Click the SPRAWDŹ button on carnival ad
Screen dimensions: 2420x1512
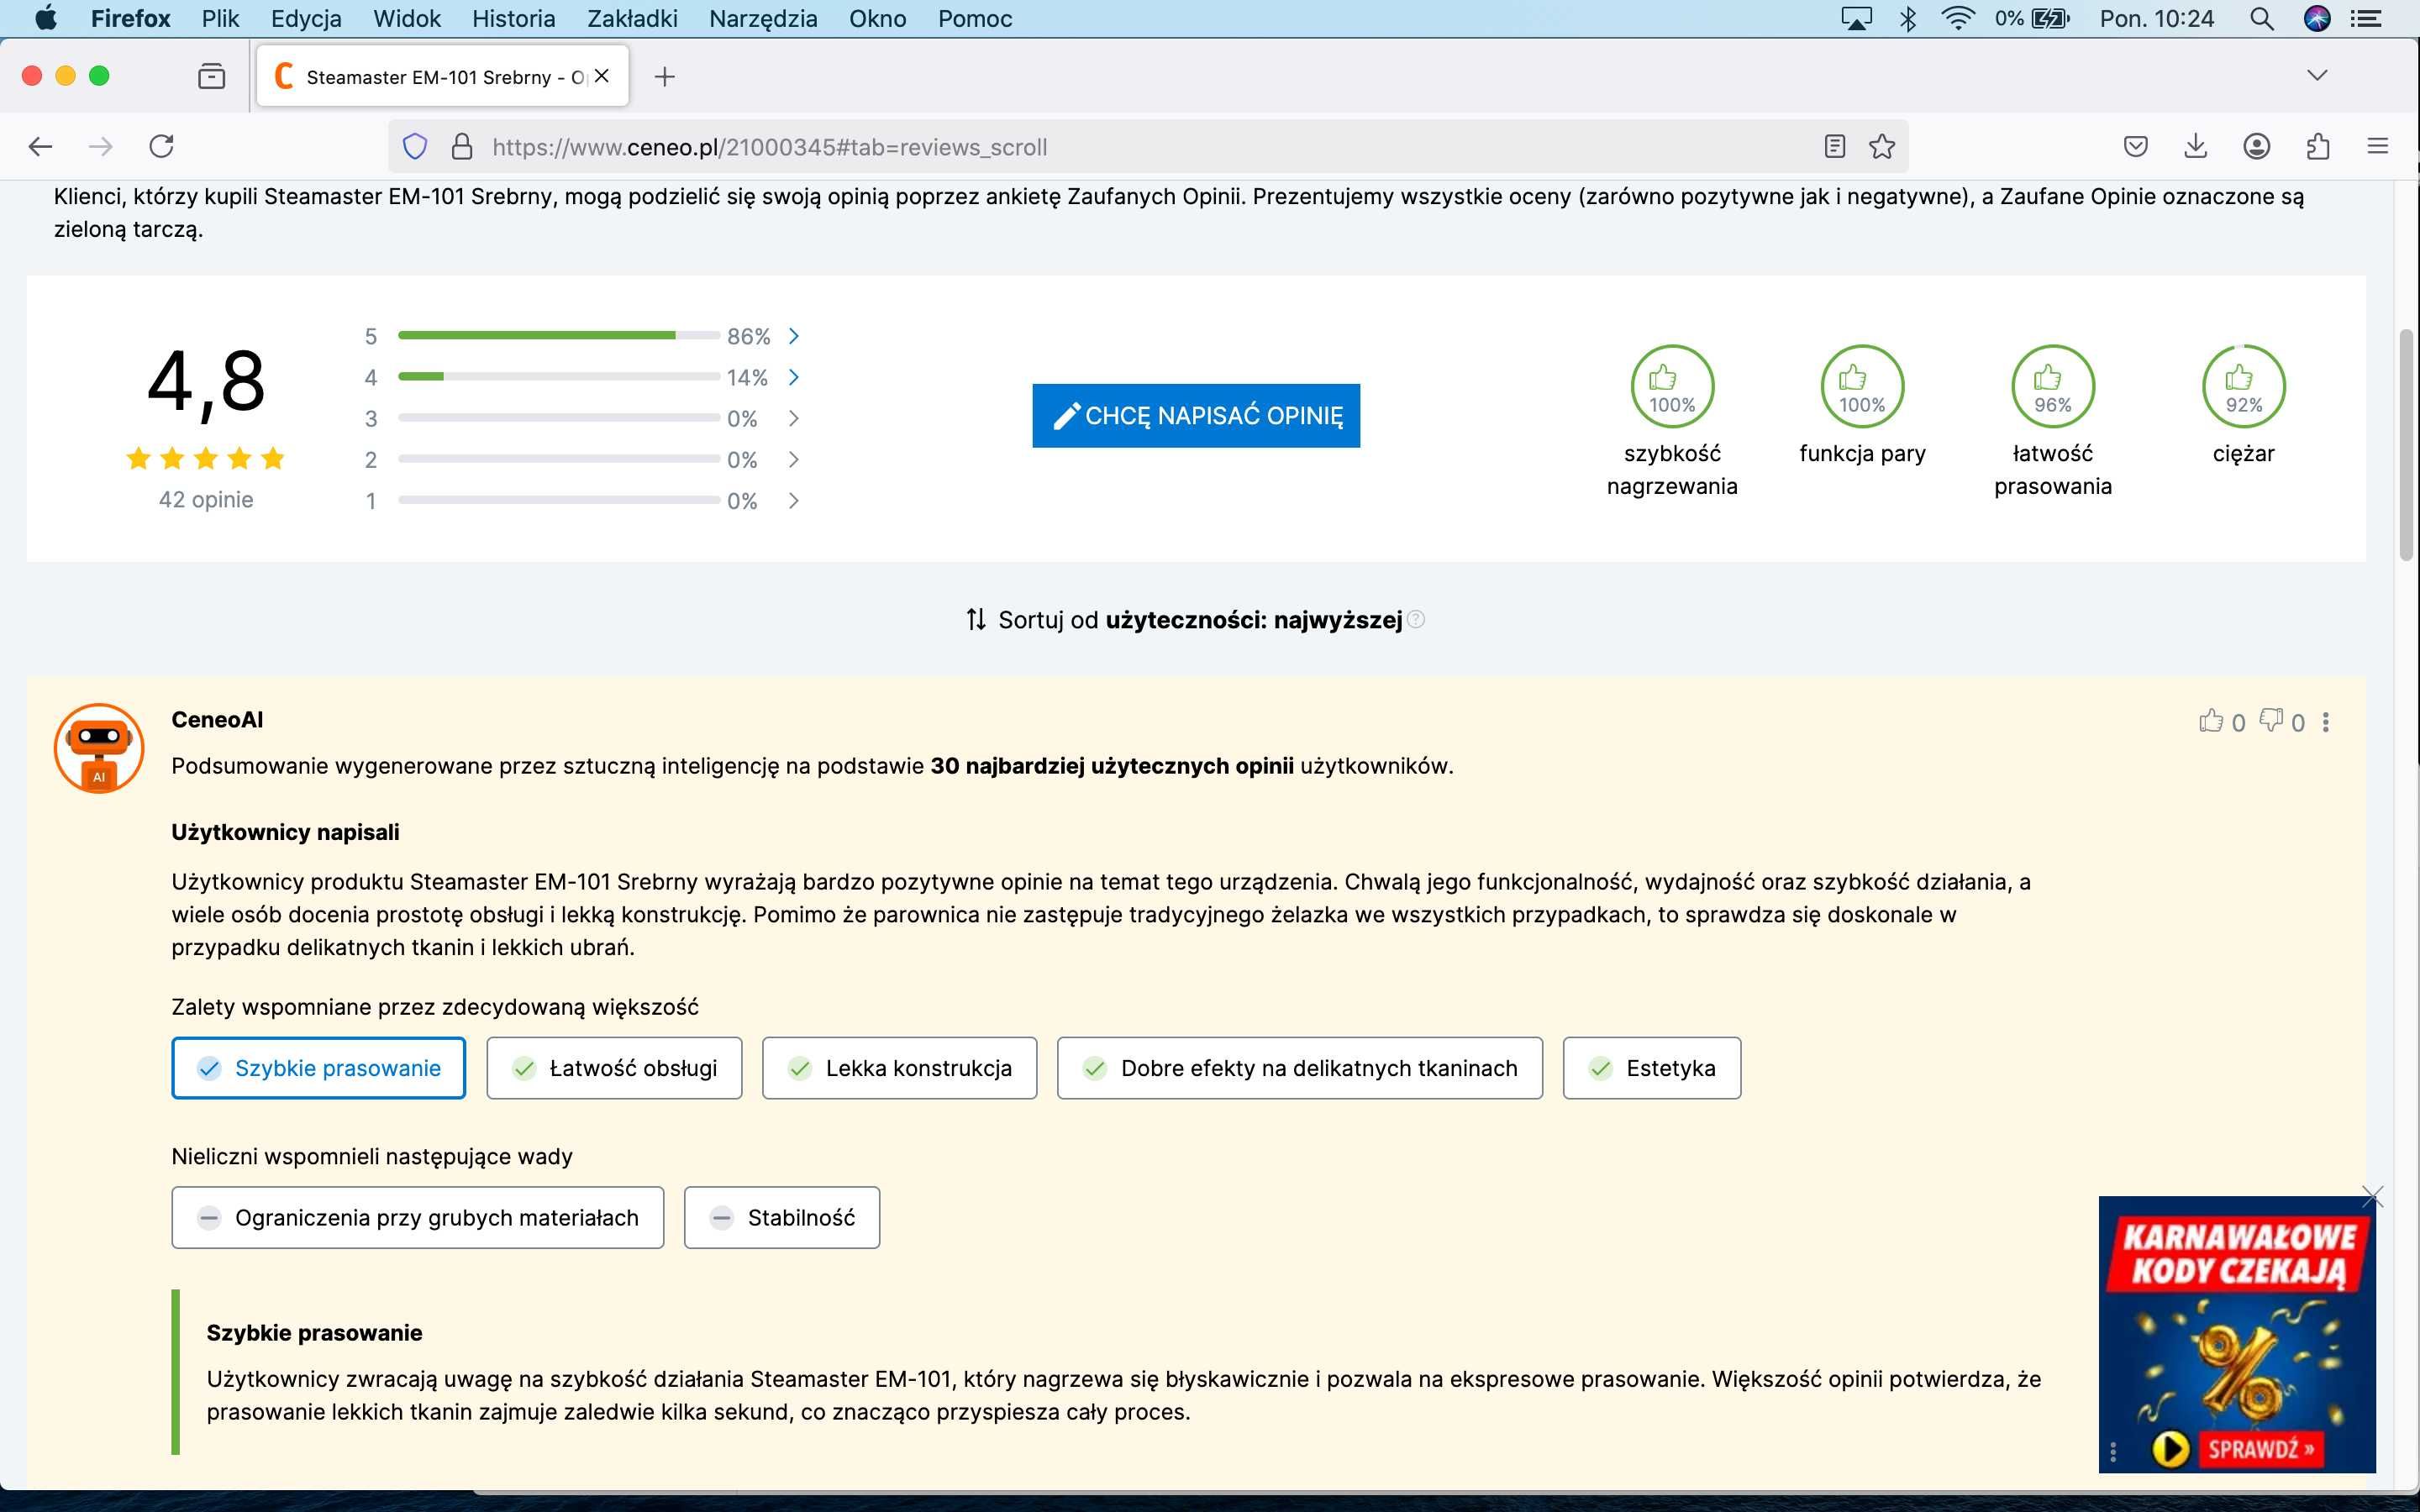tap(2261, 1448)
